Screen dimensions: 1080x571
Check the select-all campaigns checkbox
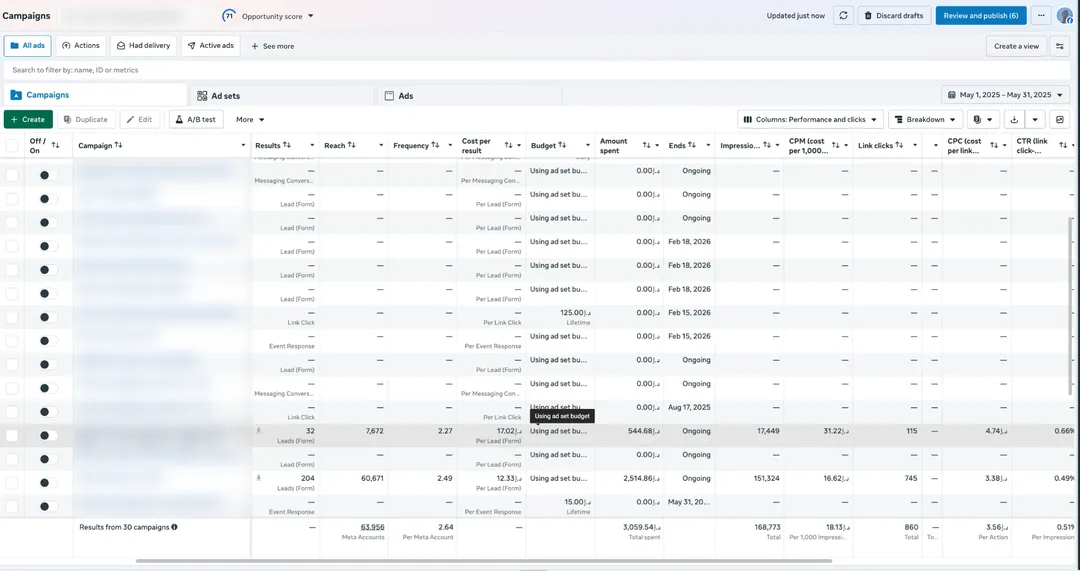tap(12, 145)
